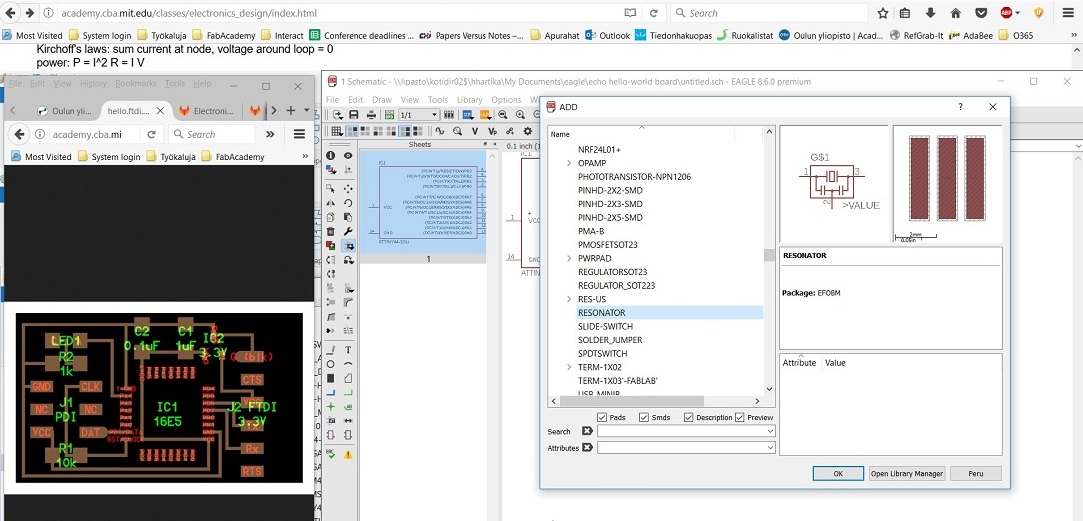
Task: Select the Move tool in EAGLE
Action: (348, 189)
